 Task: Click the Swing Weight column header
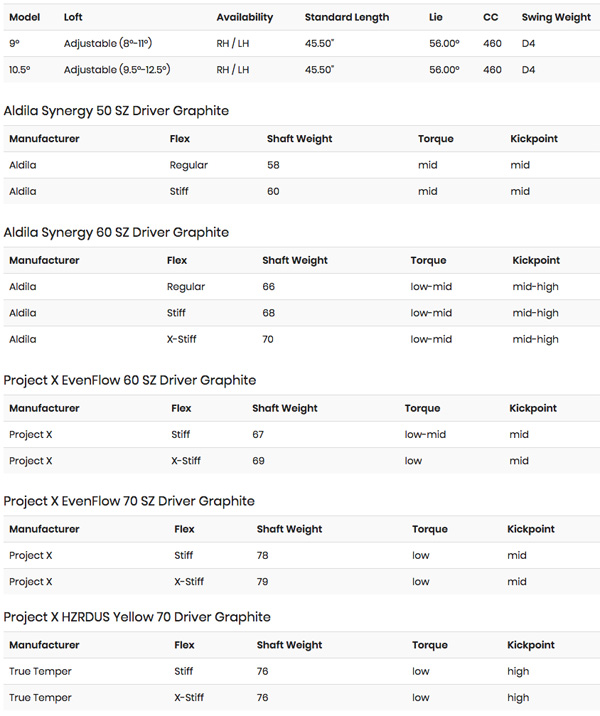point(556,17)
